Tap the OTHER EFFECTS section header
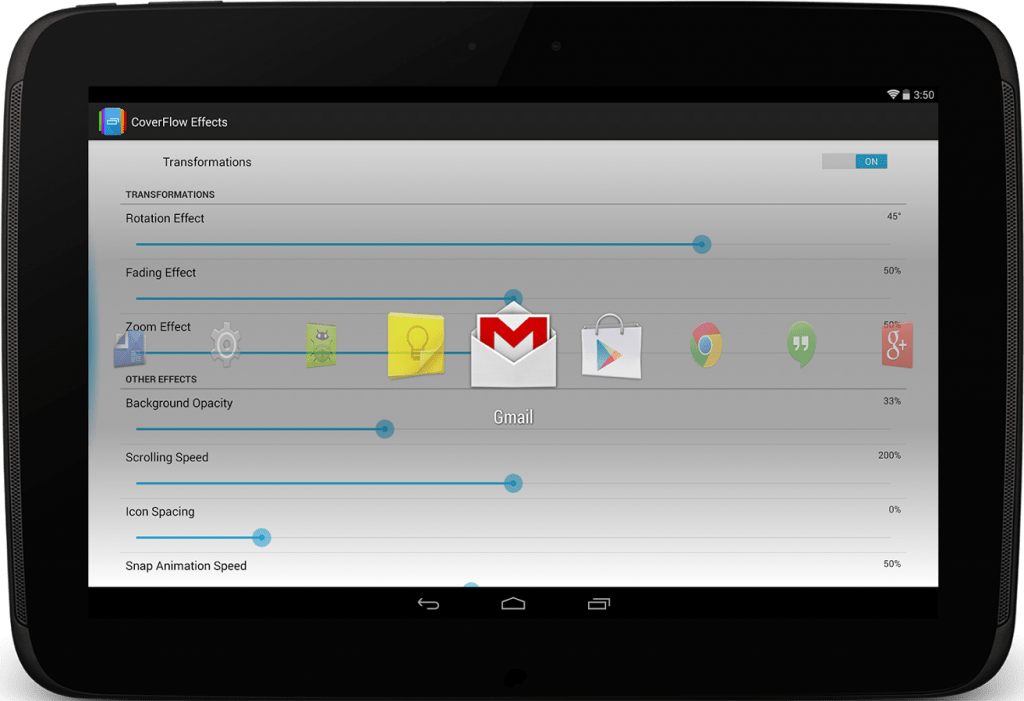 coord(161,380)
